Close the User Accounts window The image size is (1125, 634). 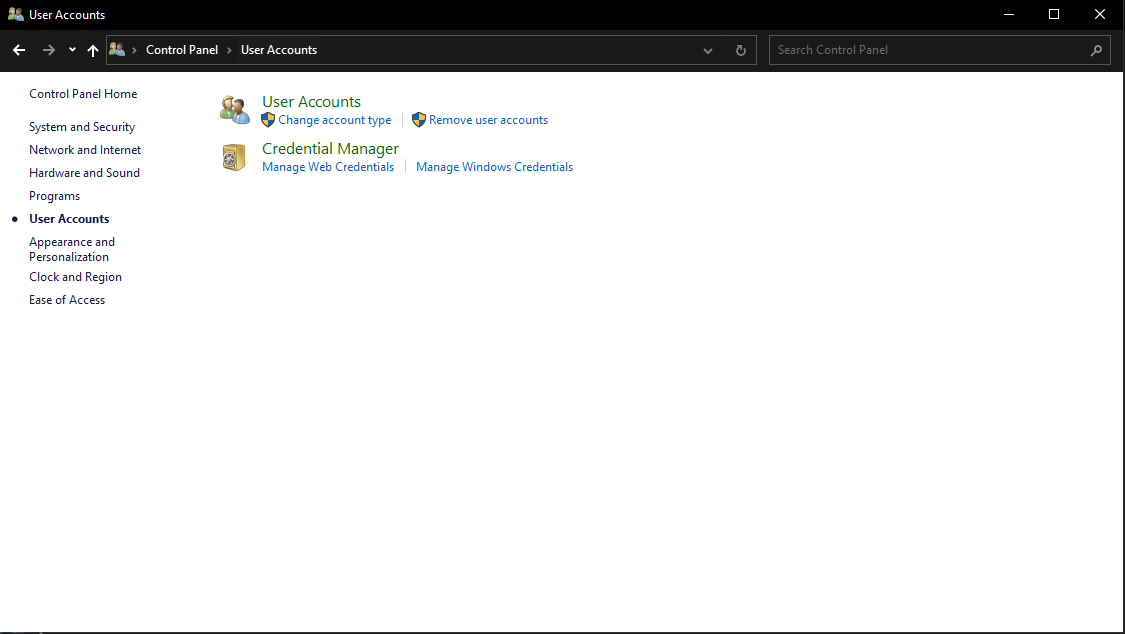[1100, 14]
